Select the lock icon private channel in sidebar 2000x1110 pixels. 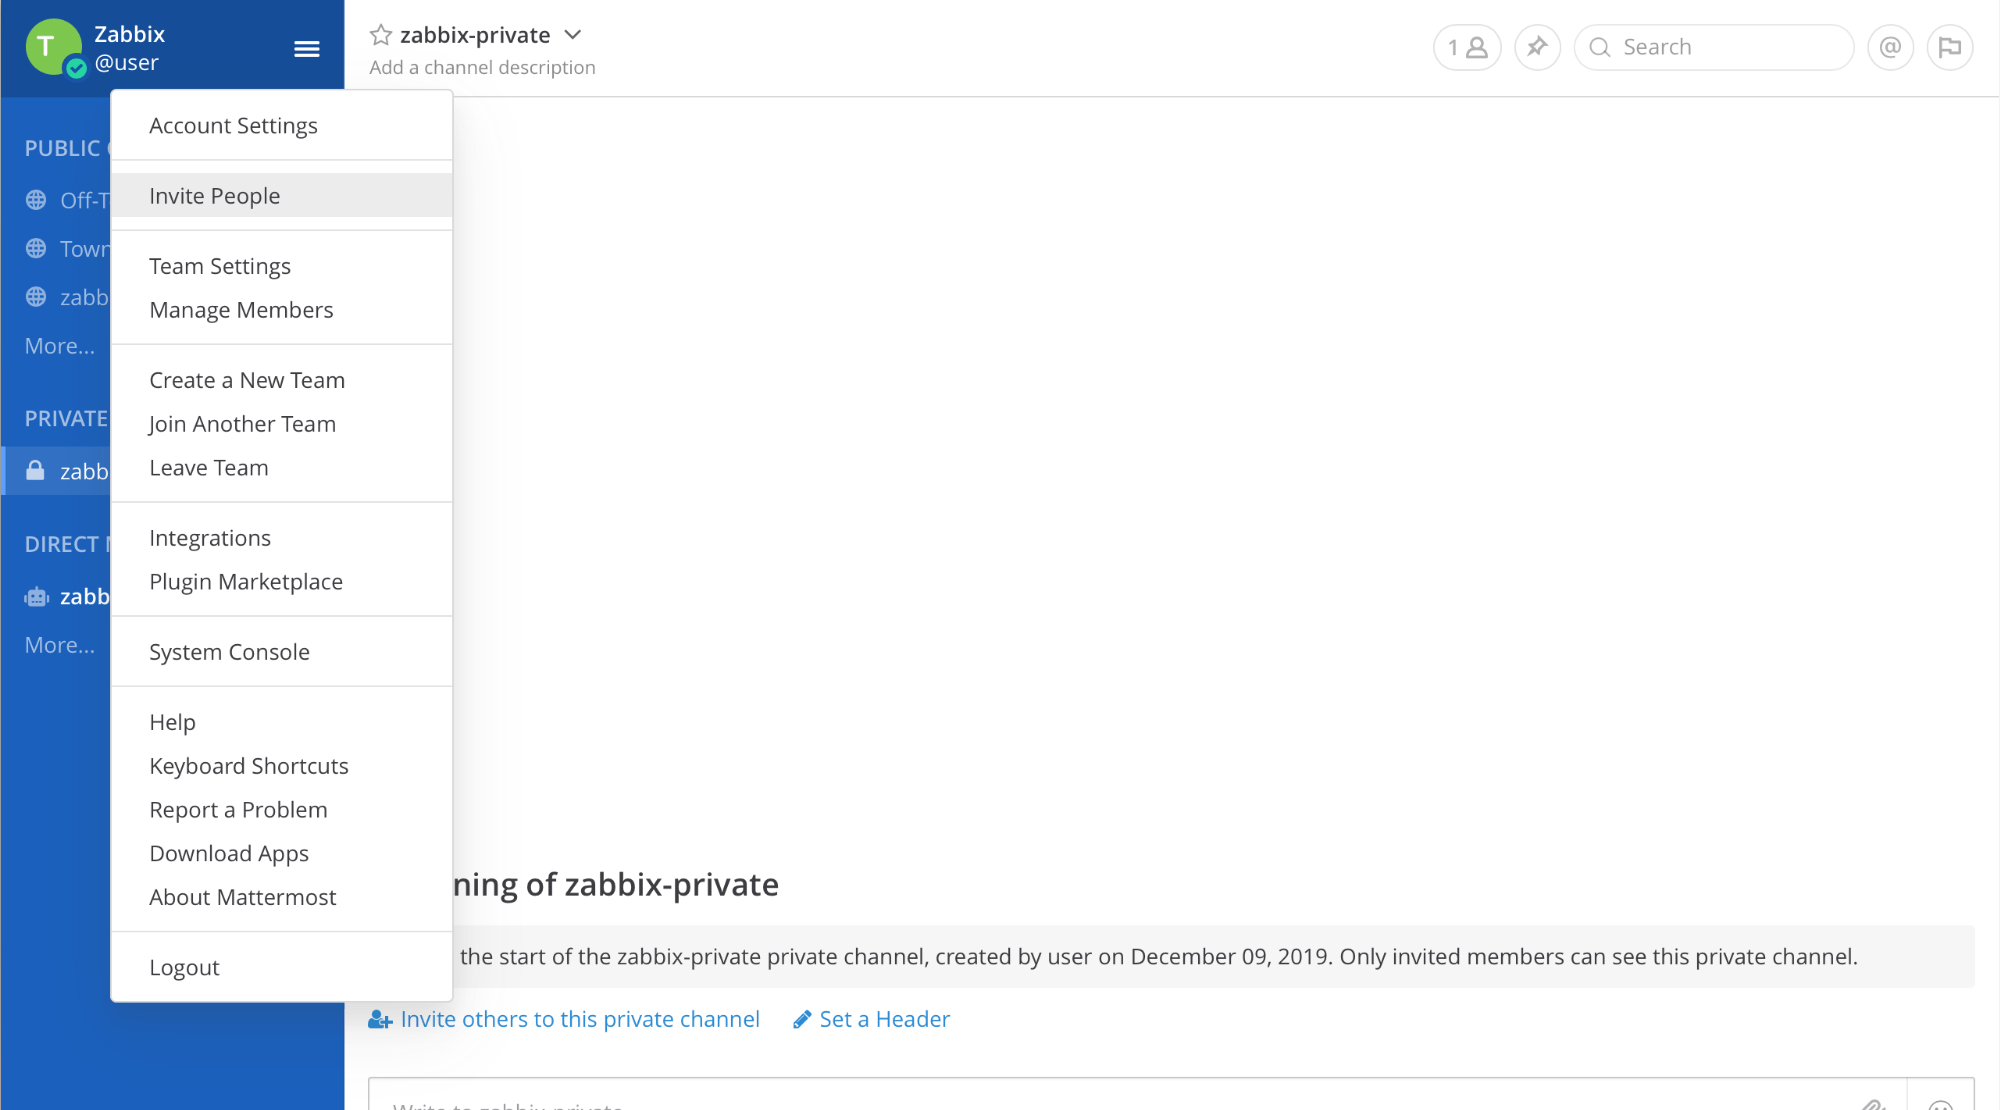[x=60, y=471]
